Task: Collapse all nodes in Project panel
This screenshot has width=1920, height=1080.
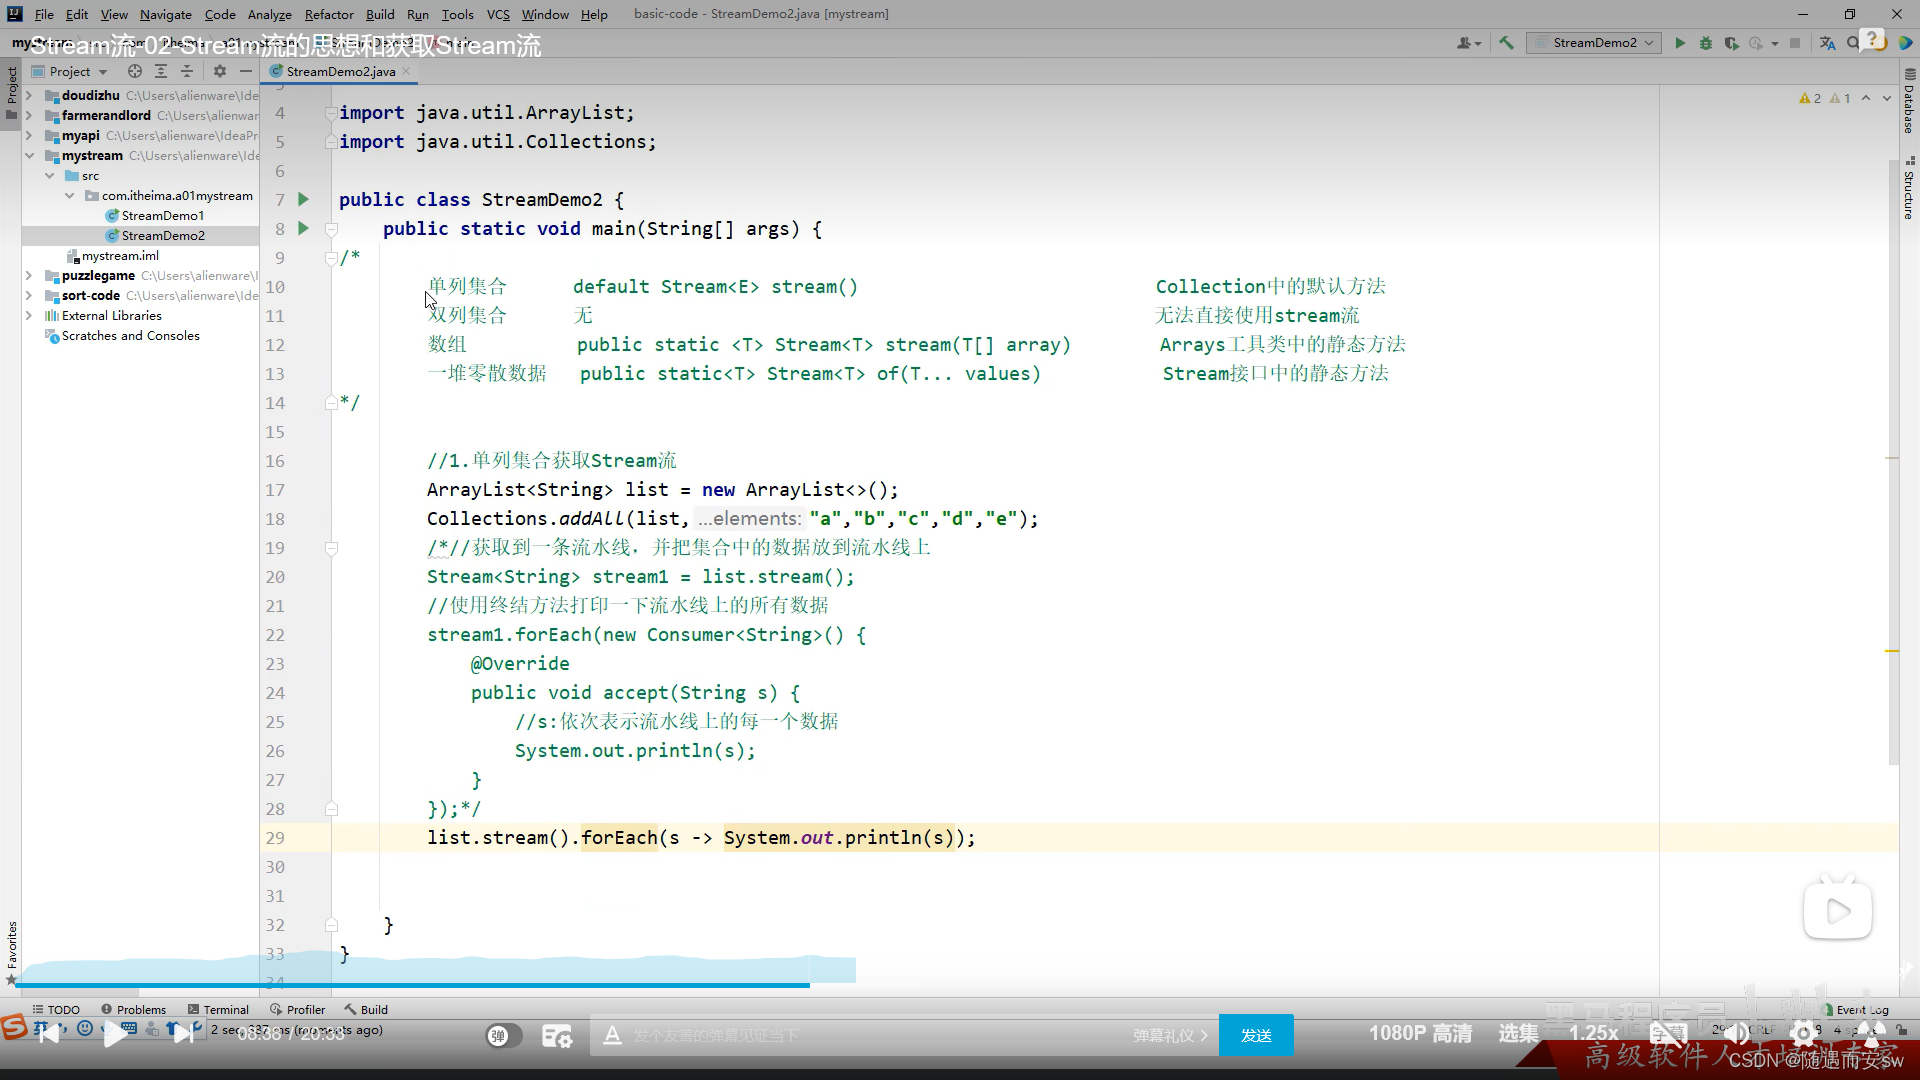Action: [x=186, y=72]
